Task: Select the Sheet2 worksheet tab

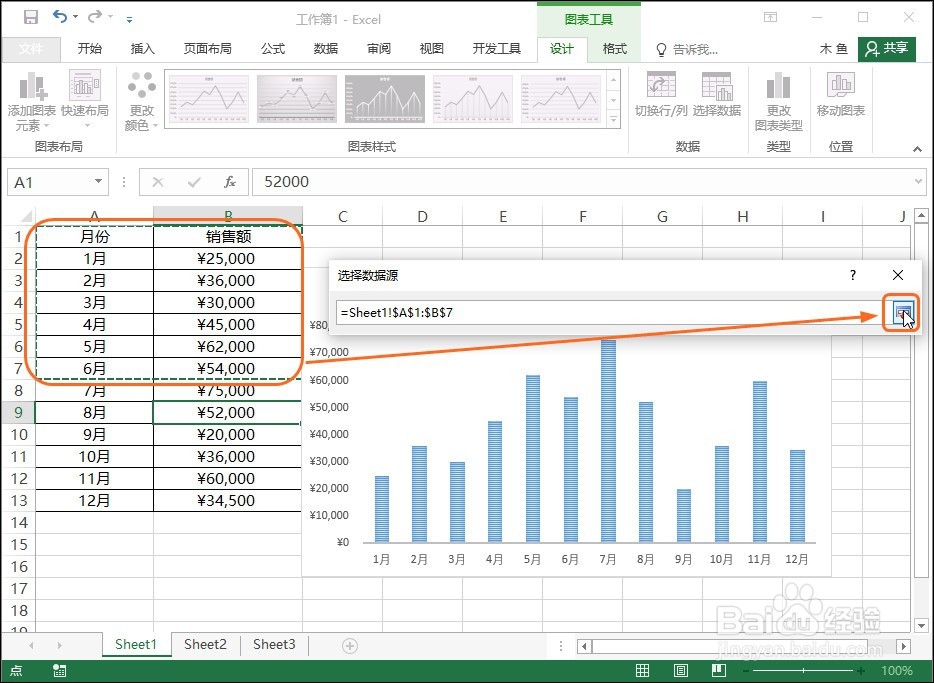Action: coord(205,645)
